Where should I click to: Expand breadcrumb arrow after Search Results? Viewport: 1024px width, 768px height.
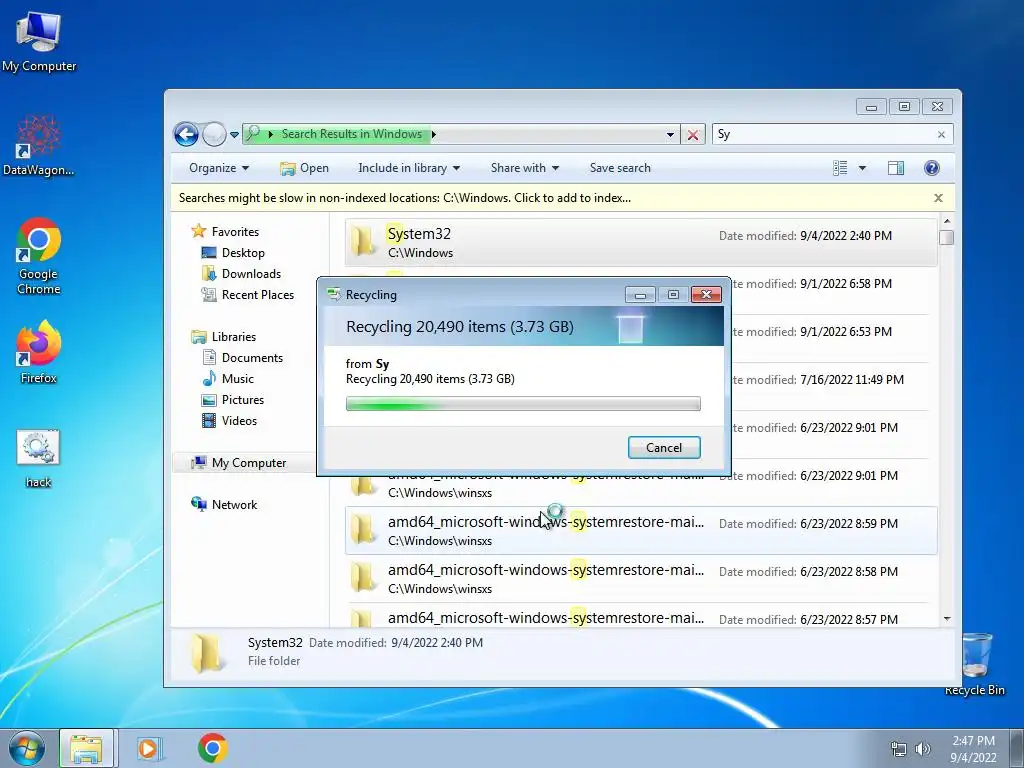[x=434, y=135]
